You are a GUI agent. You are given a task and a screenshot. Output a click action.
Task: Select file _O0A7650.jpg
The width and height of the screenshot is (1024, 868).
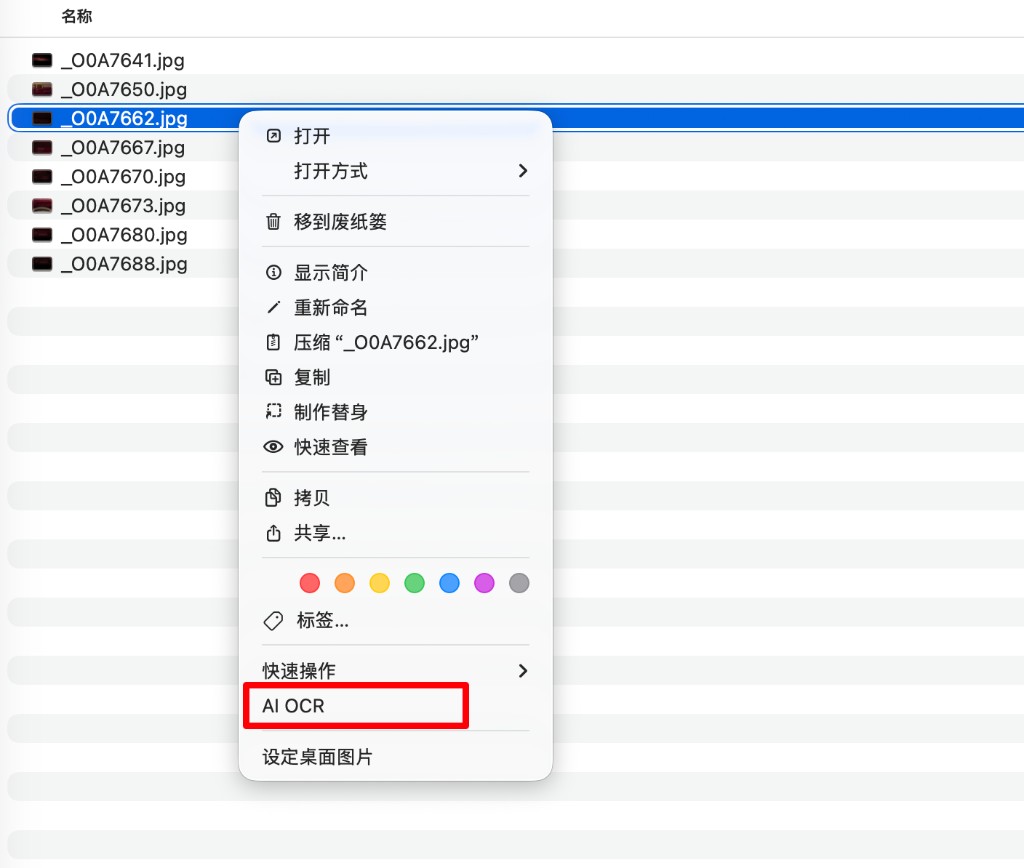point(124,89)
